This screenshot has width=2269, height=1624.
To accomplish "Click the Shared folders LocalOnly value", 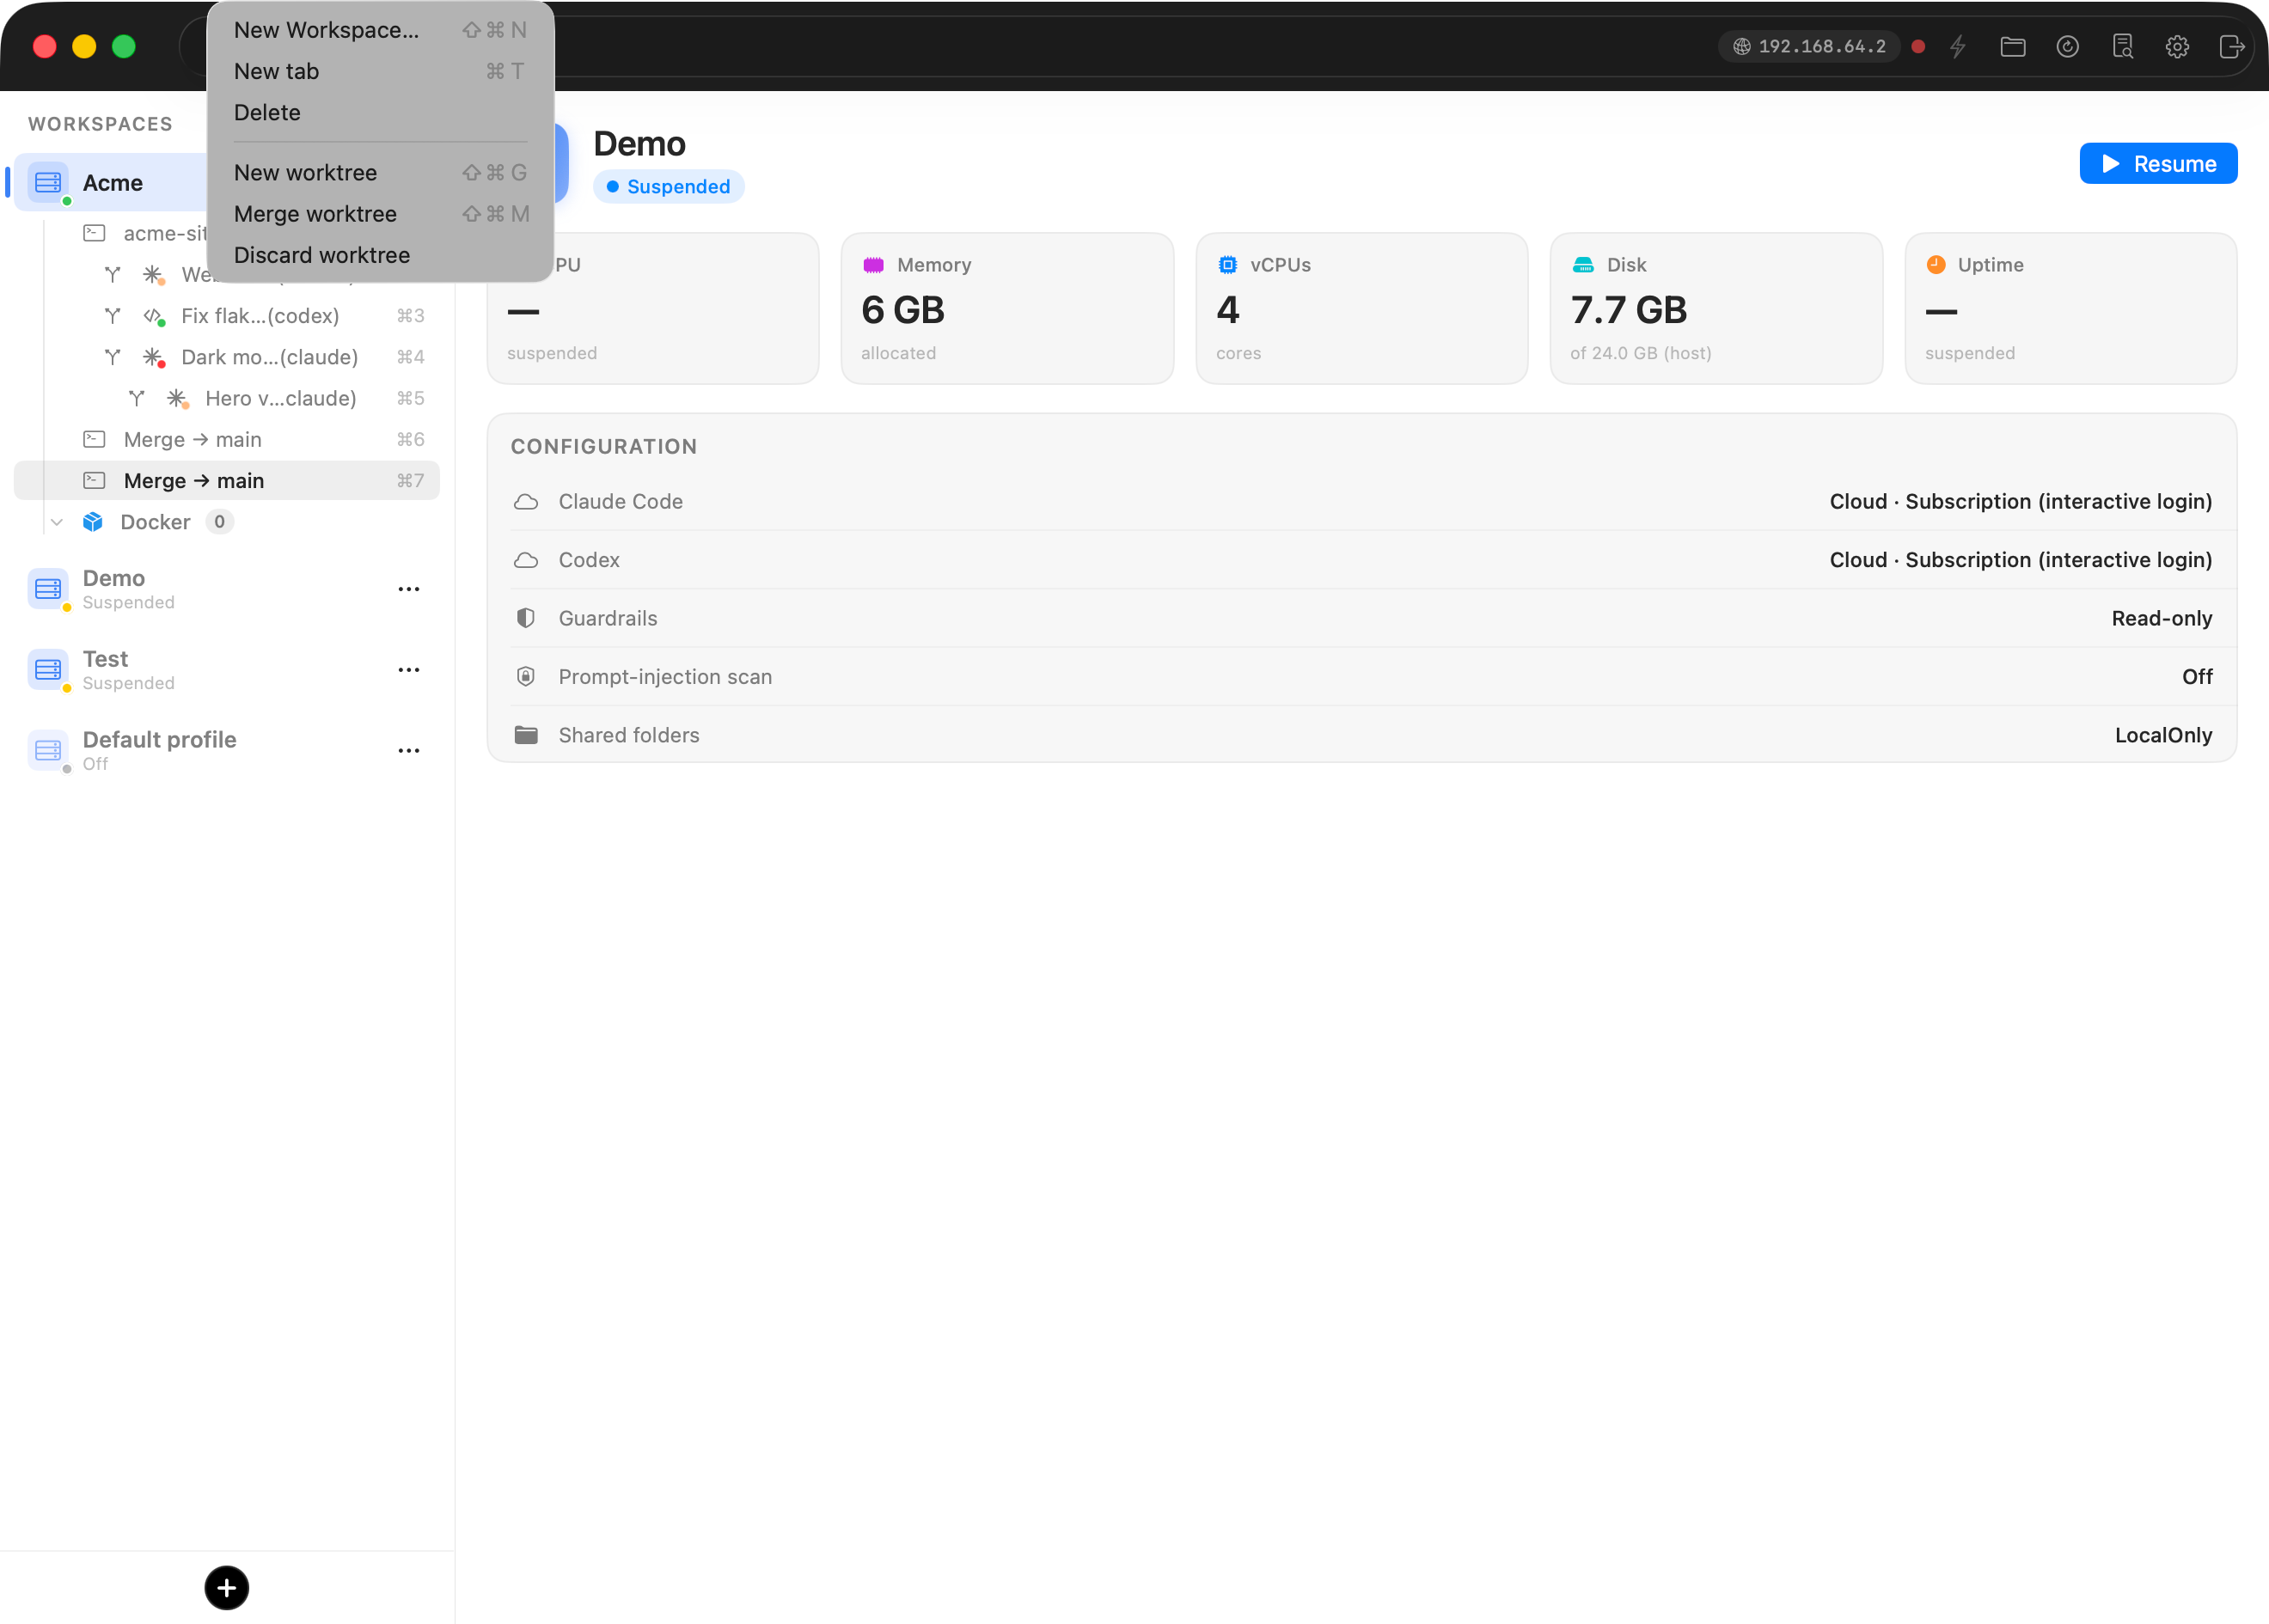I will (x=2163, y=736).
